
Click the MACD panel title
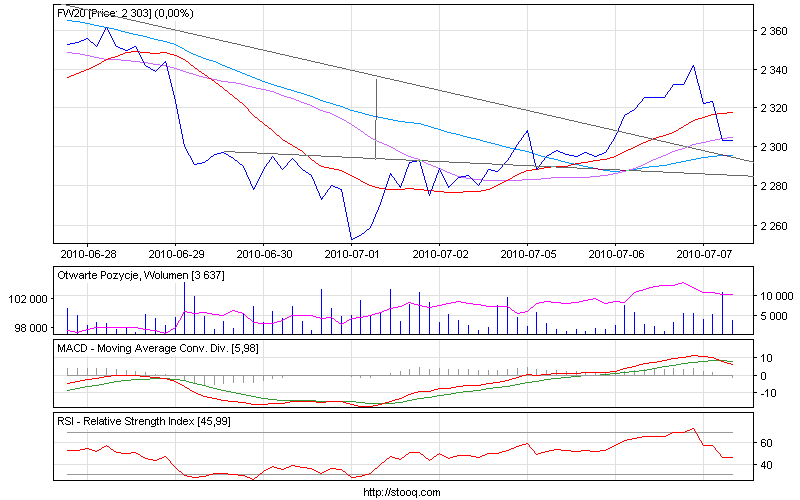(158, 348)
